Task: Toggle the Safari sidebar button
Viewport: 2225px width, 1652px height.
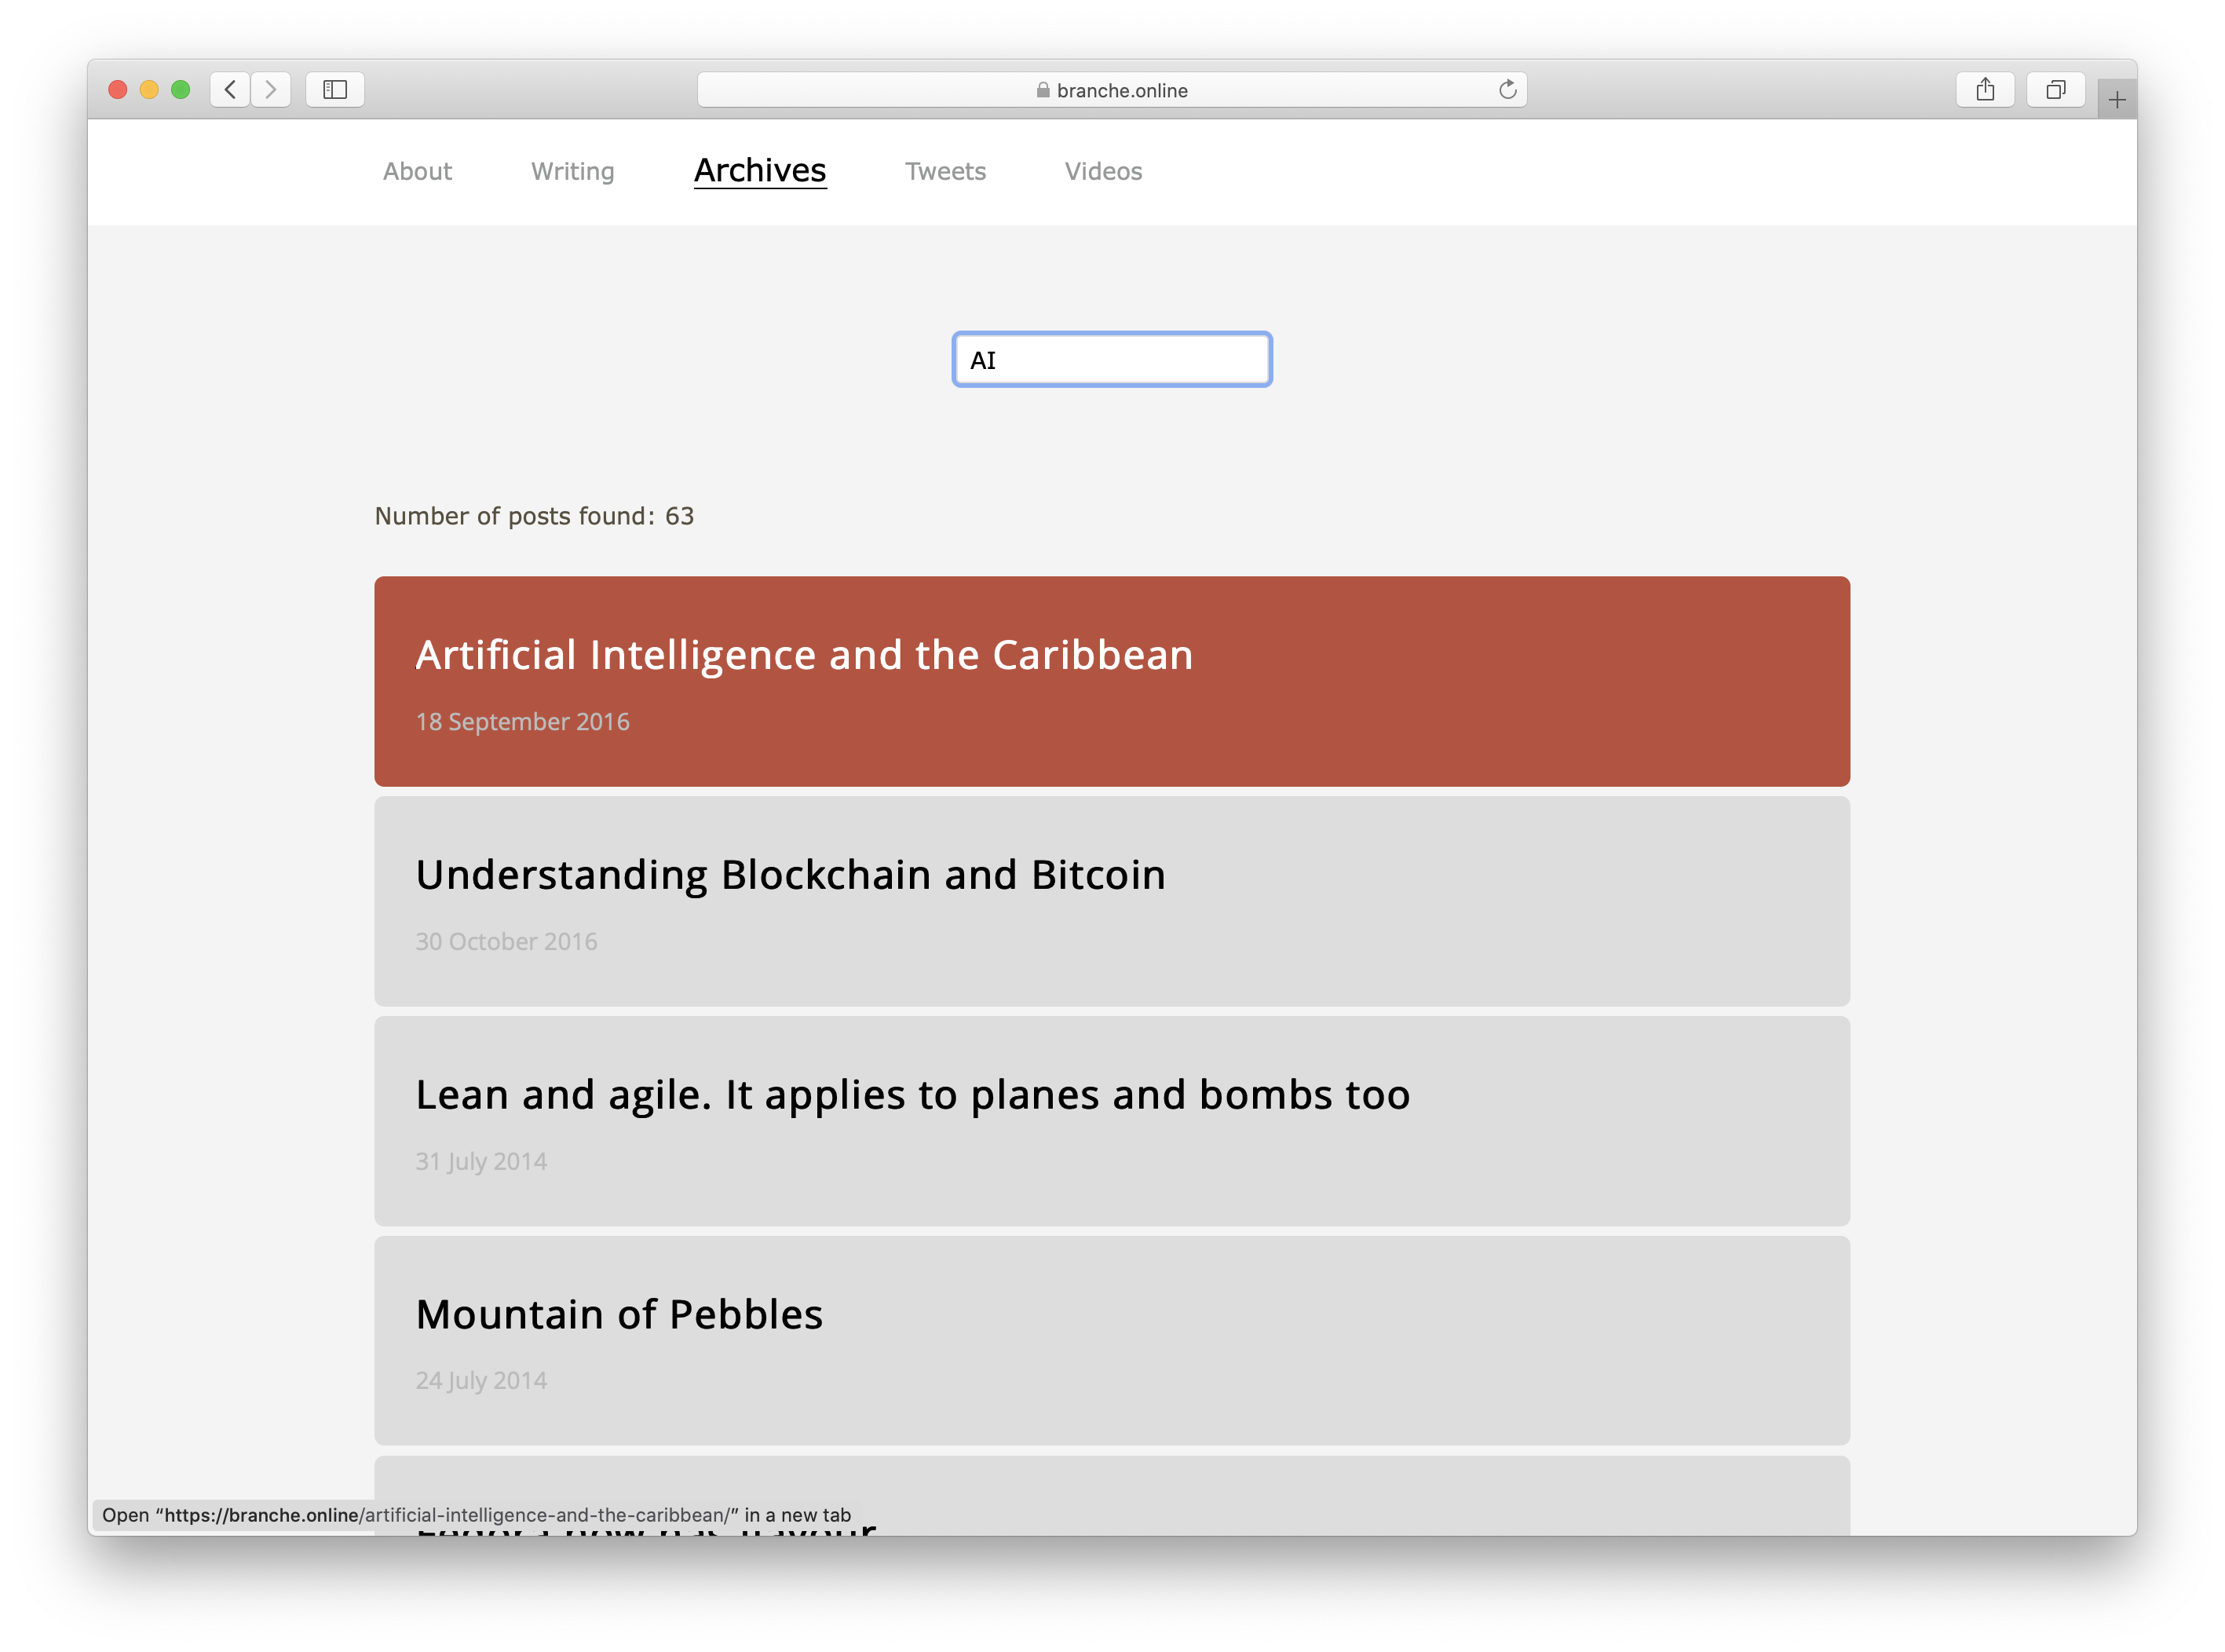Action: [x=335, y=90]
